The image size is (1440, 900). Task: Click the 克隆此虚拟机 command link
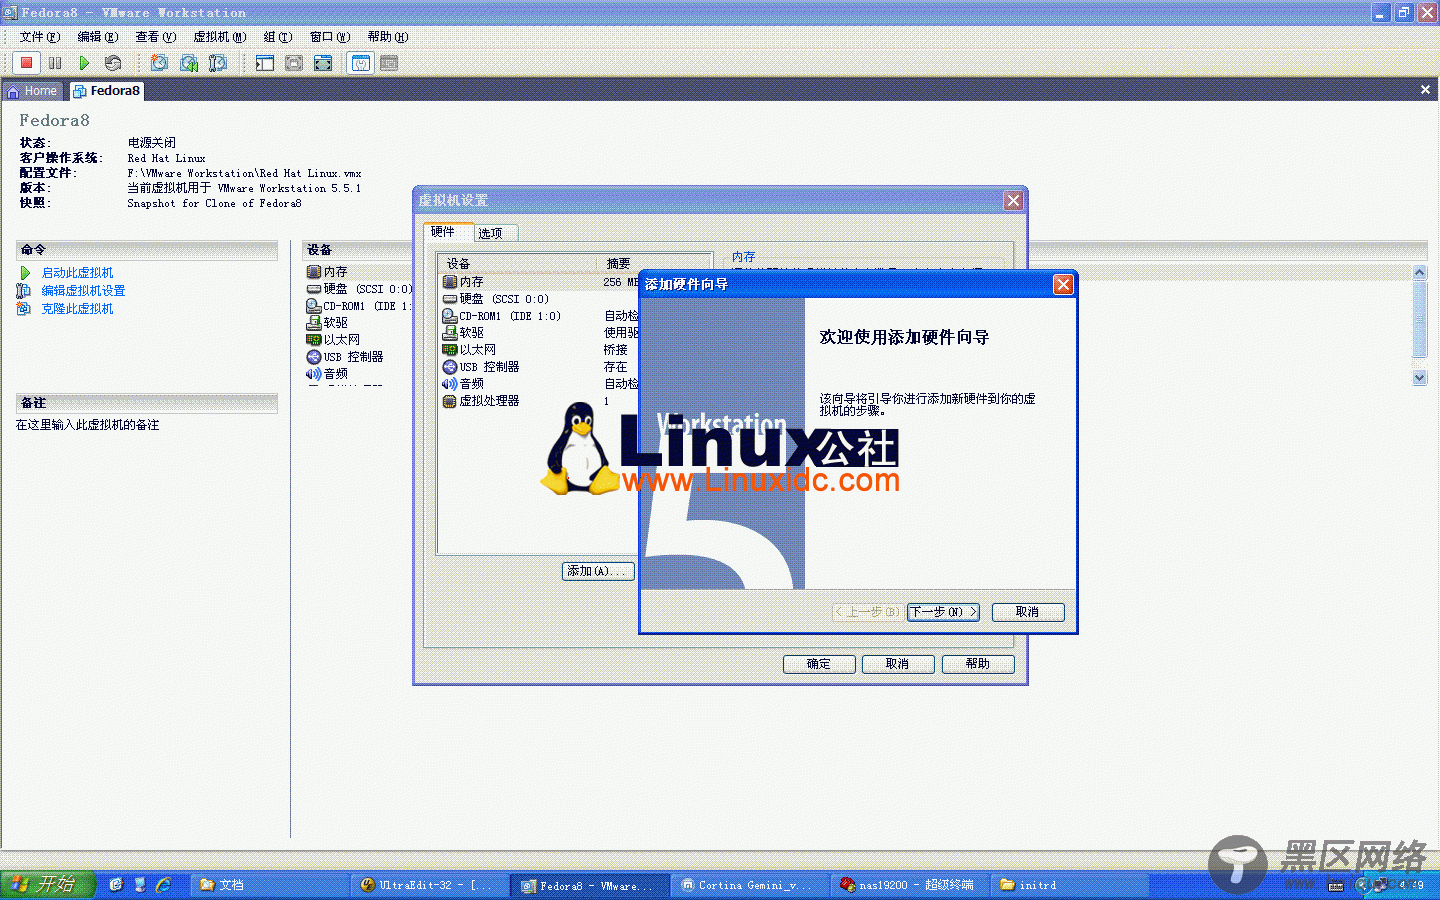(x=77, y=309)
